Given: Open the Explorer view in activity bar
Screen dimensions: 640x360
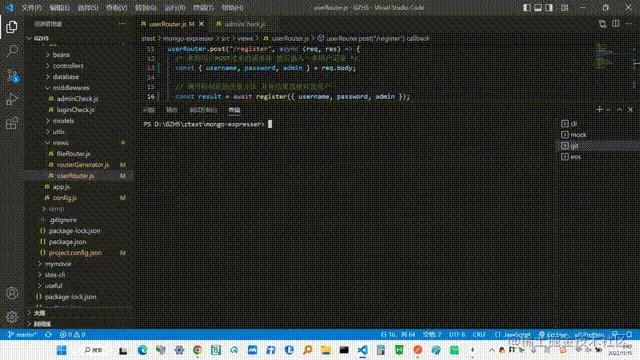Looking at the screenshot, I should (12, 27).
